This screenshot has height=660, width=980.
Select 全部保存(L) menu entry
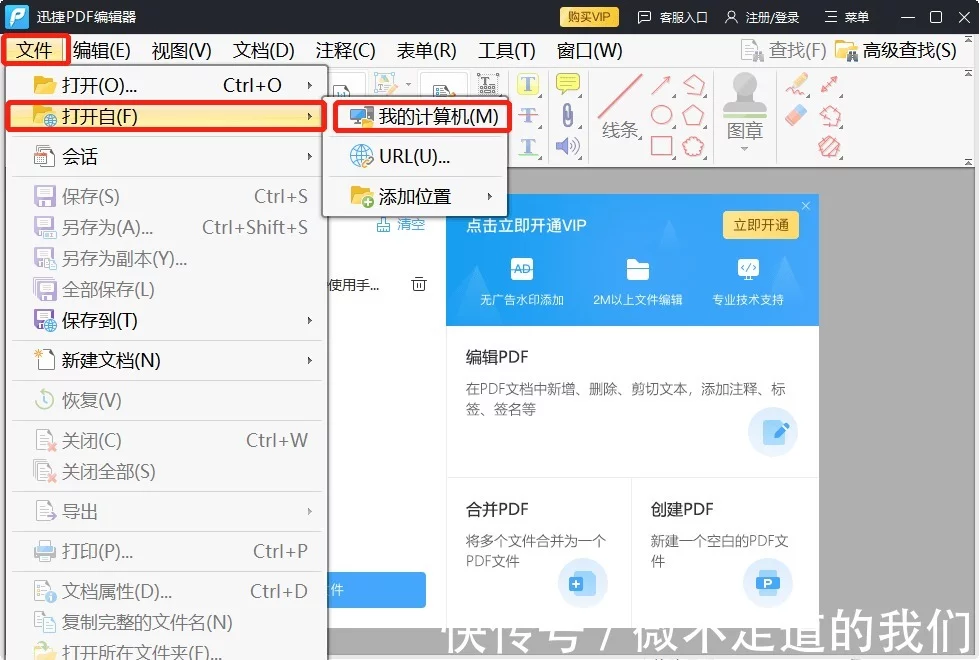tap(166, 289)
